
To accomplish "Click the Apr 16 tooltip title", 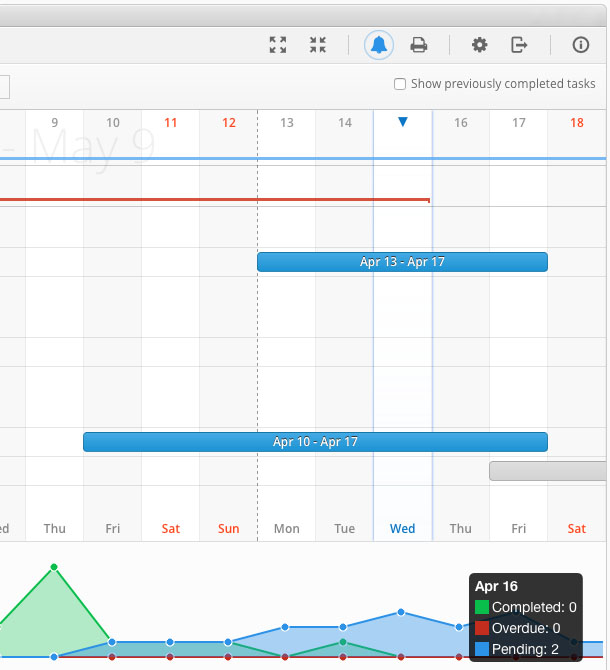I will click(x=496, y=586).
